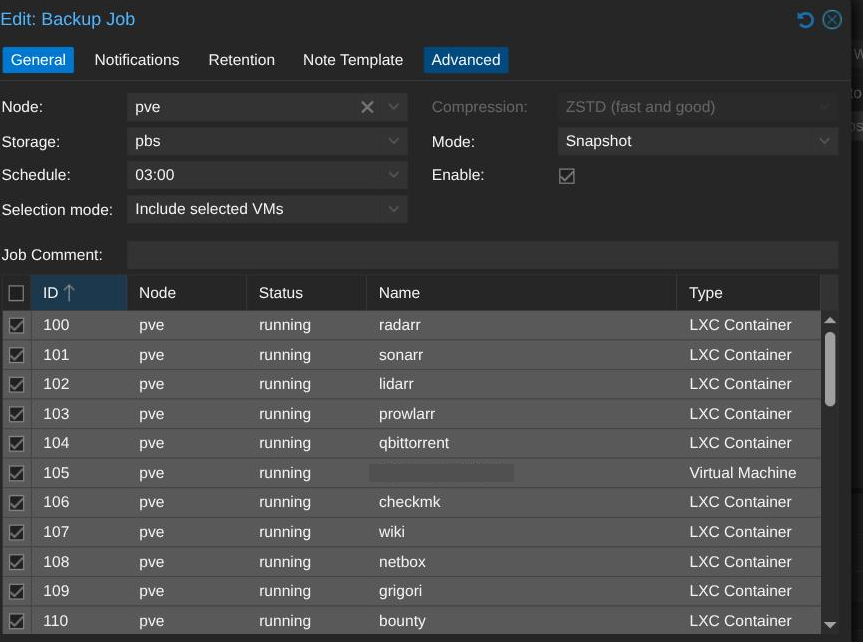Image resolution: width=863 pixels, height=642 pixels.
Task: Toggle the Enable checkbox
Action: pos(566,176)
